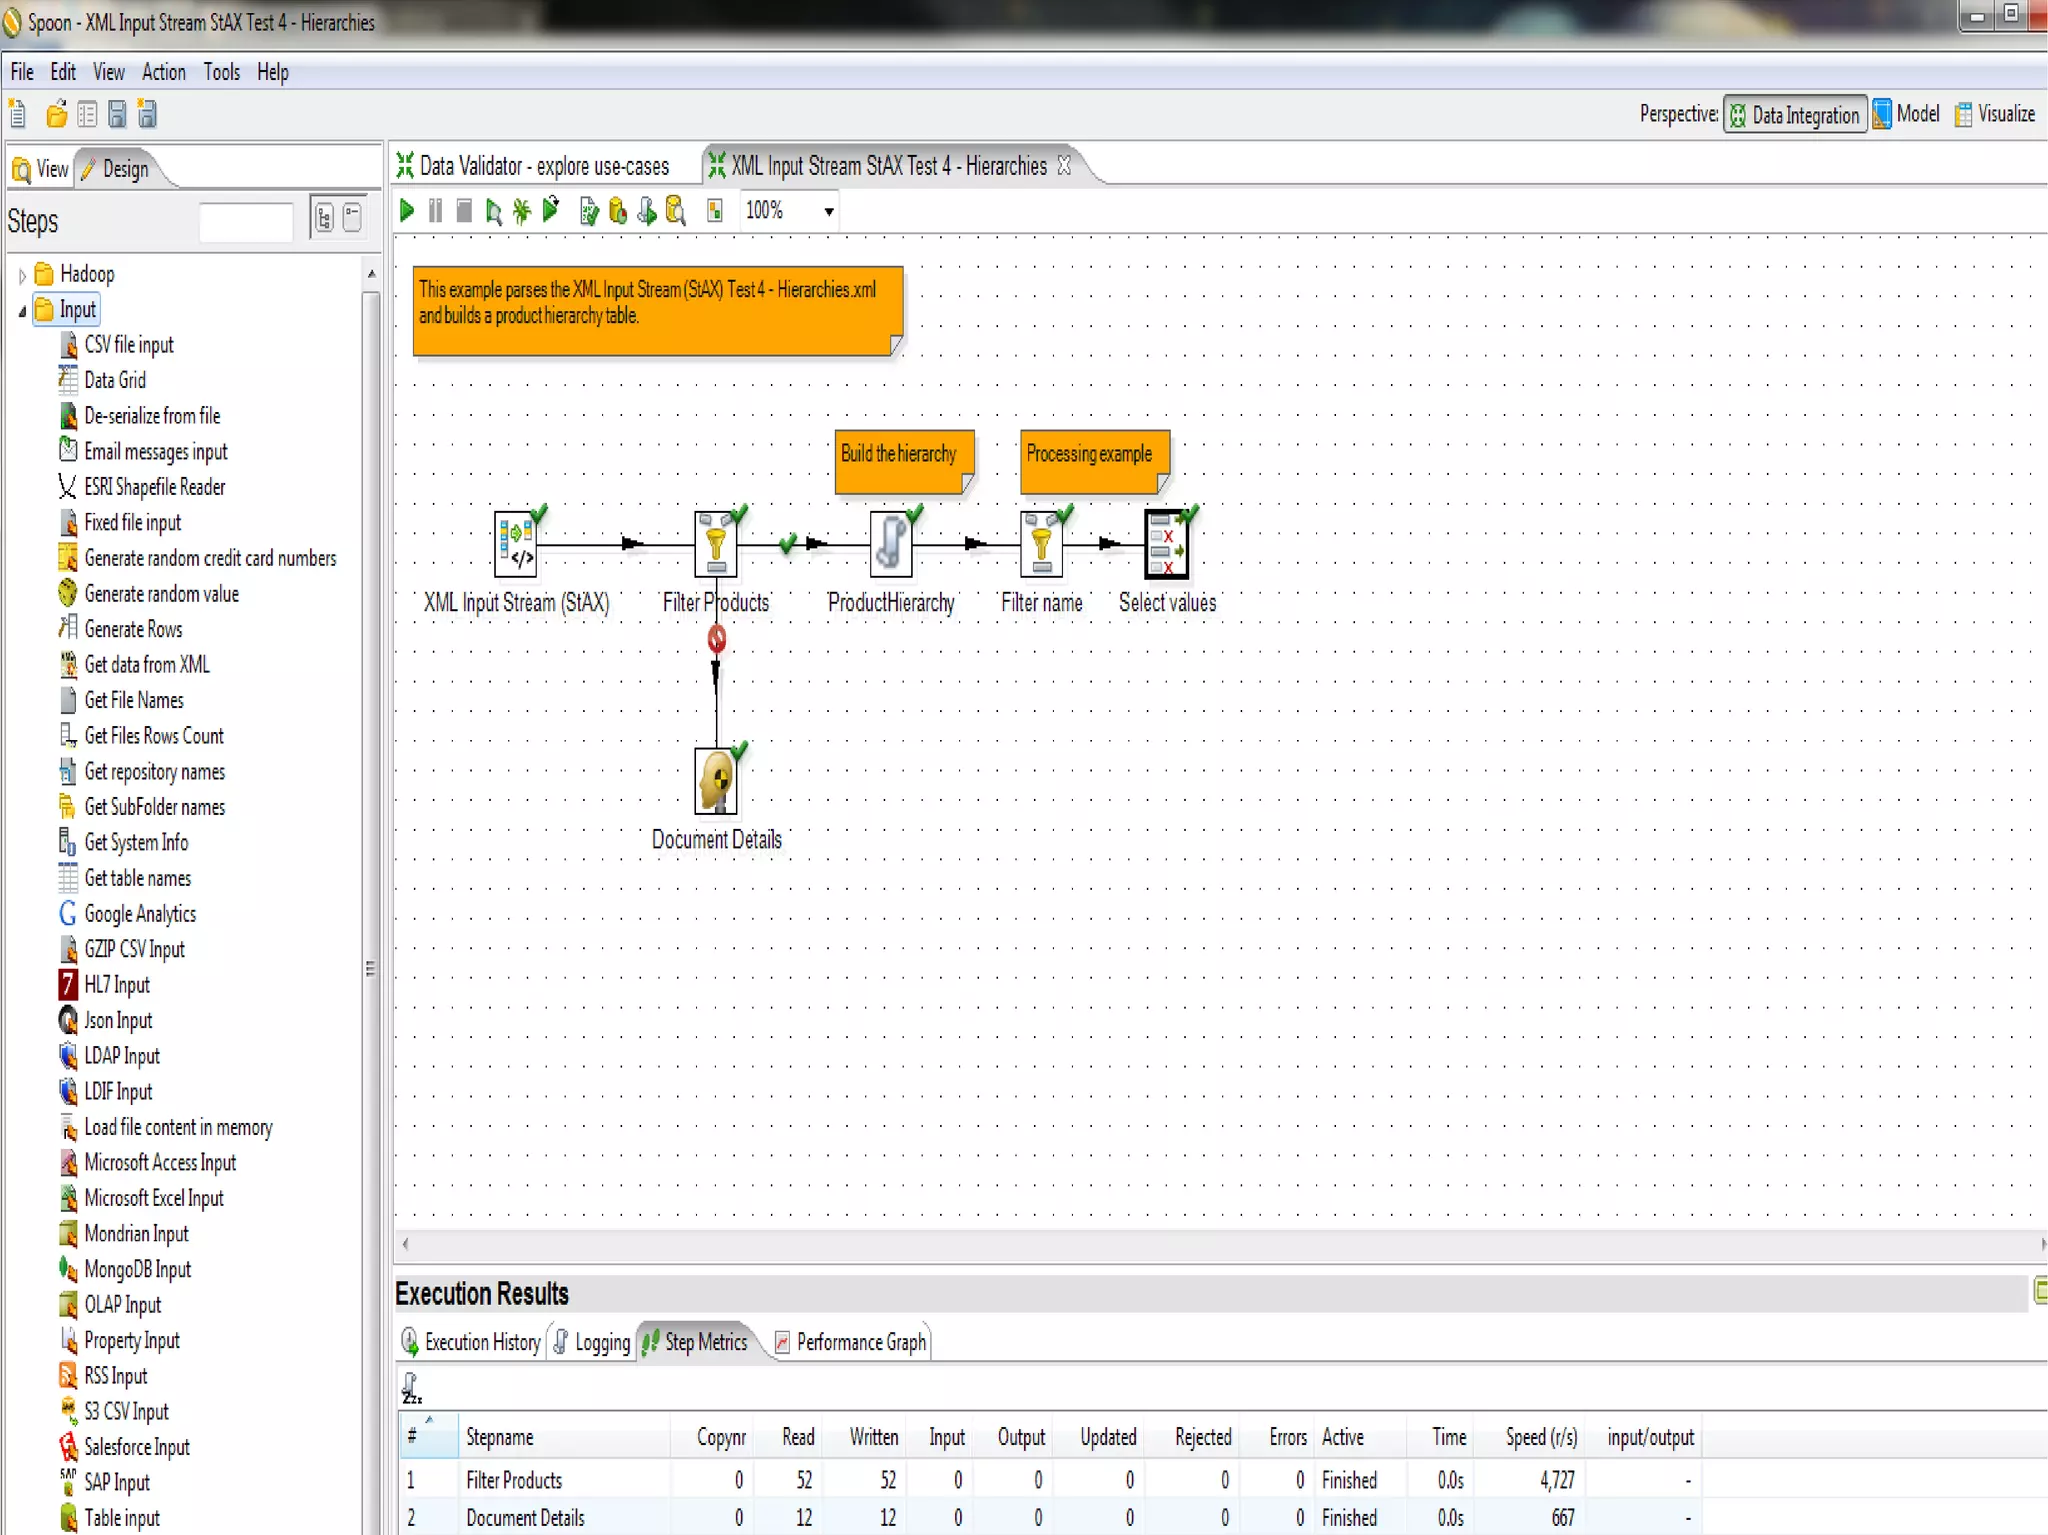Viewport: 2048px width, 1535px height.
Task: Run the transformation with the green play icon
Action: 407,211
